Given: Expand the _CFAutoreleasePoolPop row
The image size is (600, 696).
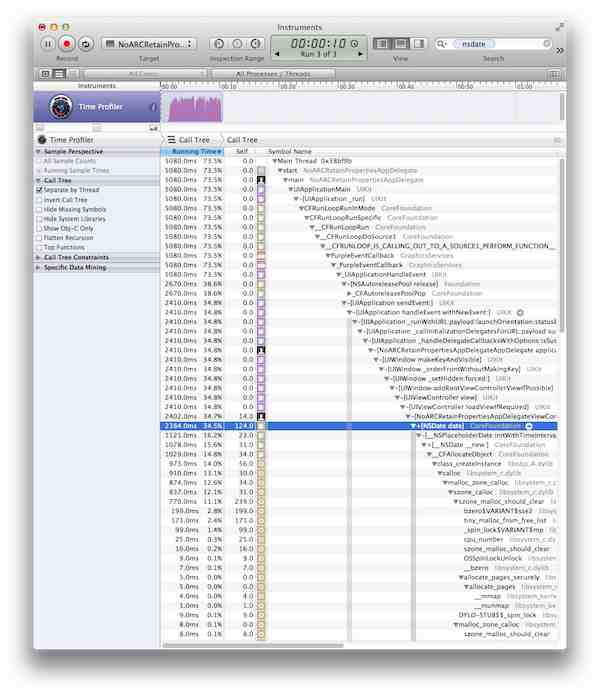Looking at the screenshot, I should [x=349, y=293].
